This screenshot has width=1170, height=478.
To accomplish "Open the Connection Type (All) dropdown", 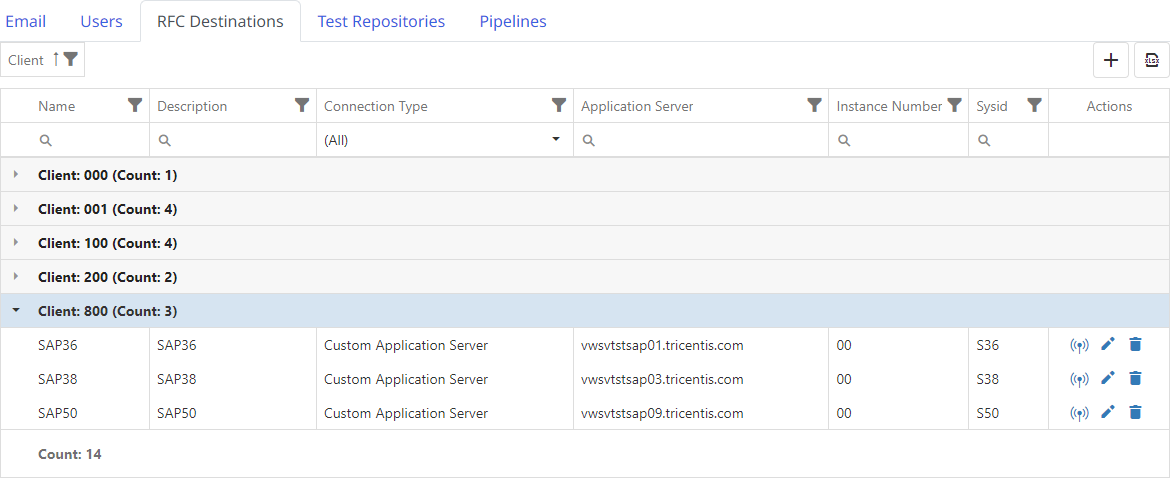I will coord(444,140).
